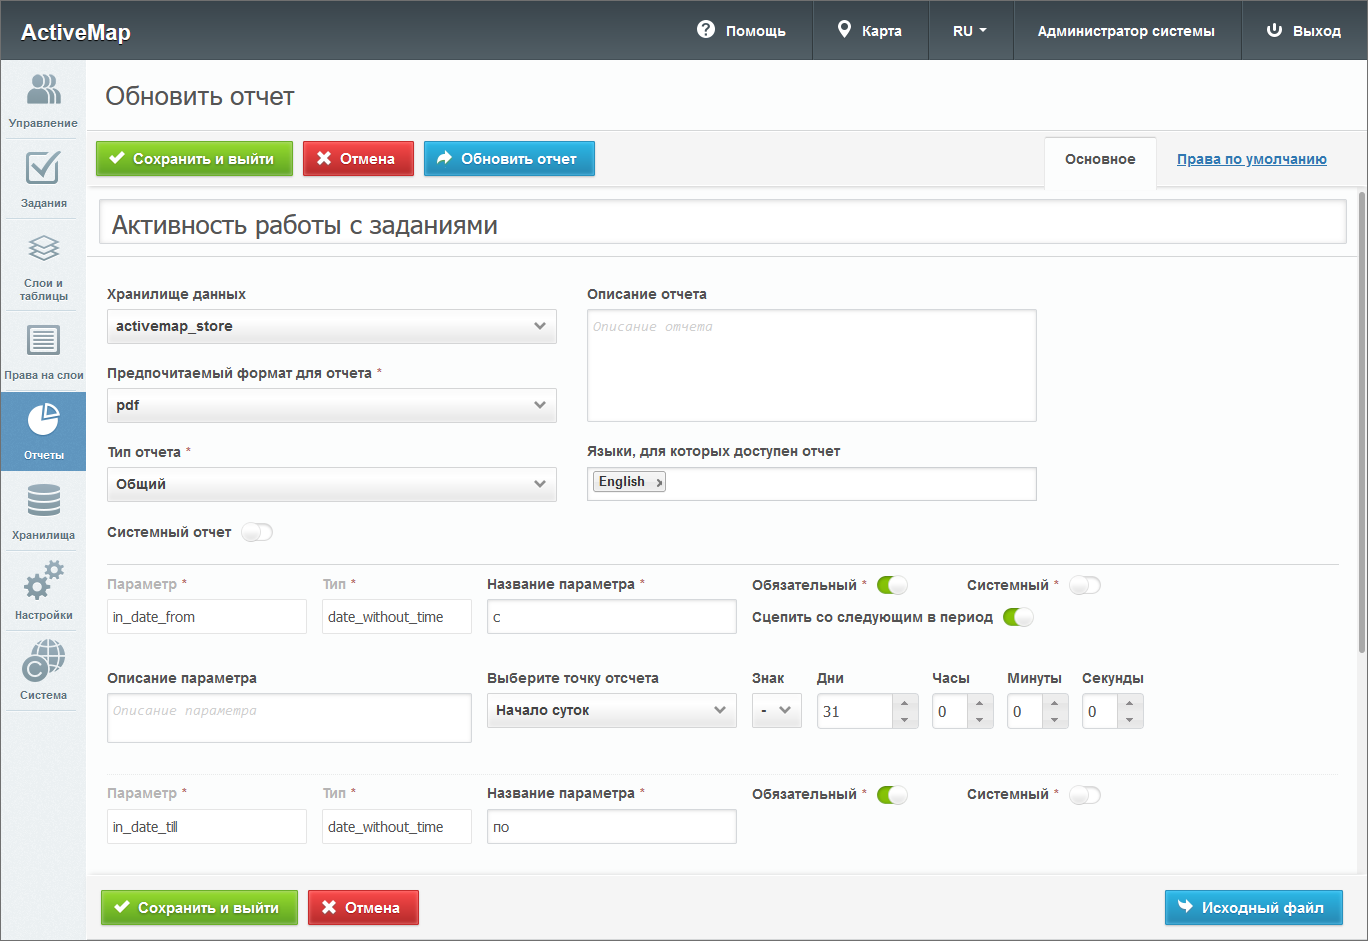Increase the Дни value with up arrow
Image resolution: width=1368 pixels, height=941 pixels.
pyautogui.click(x=904, y=703)
